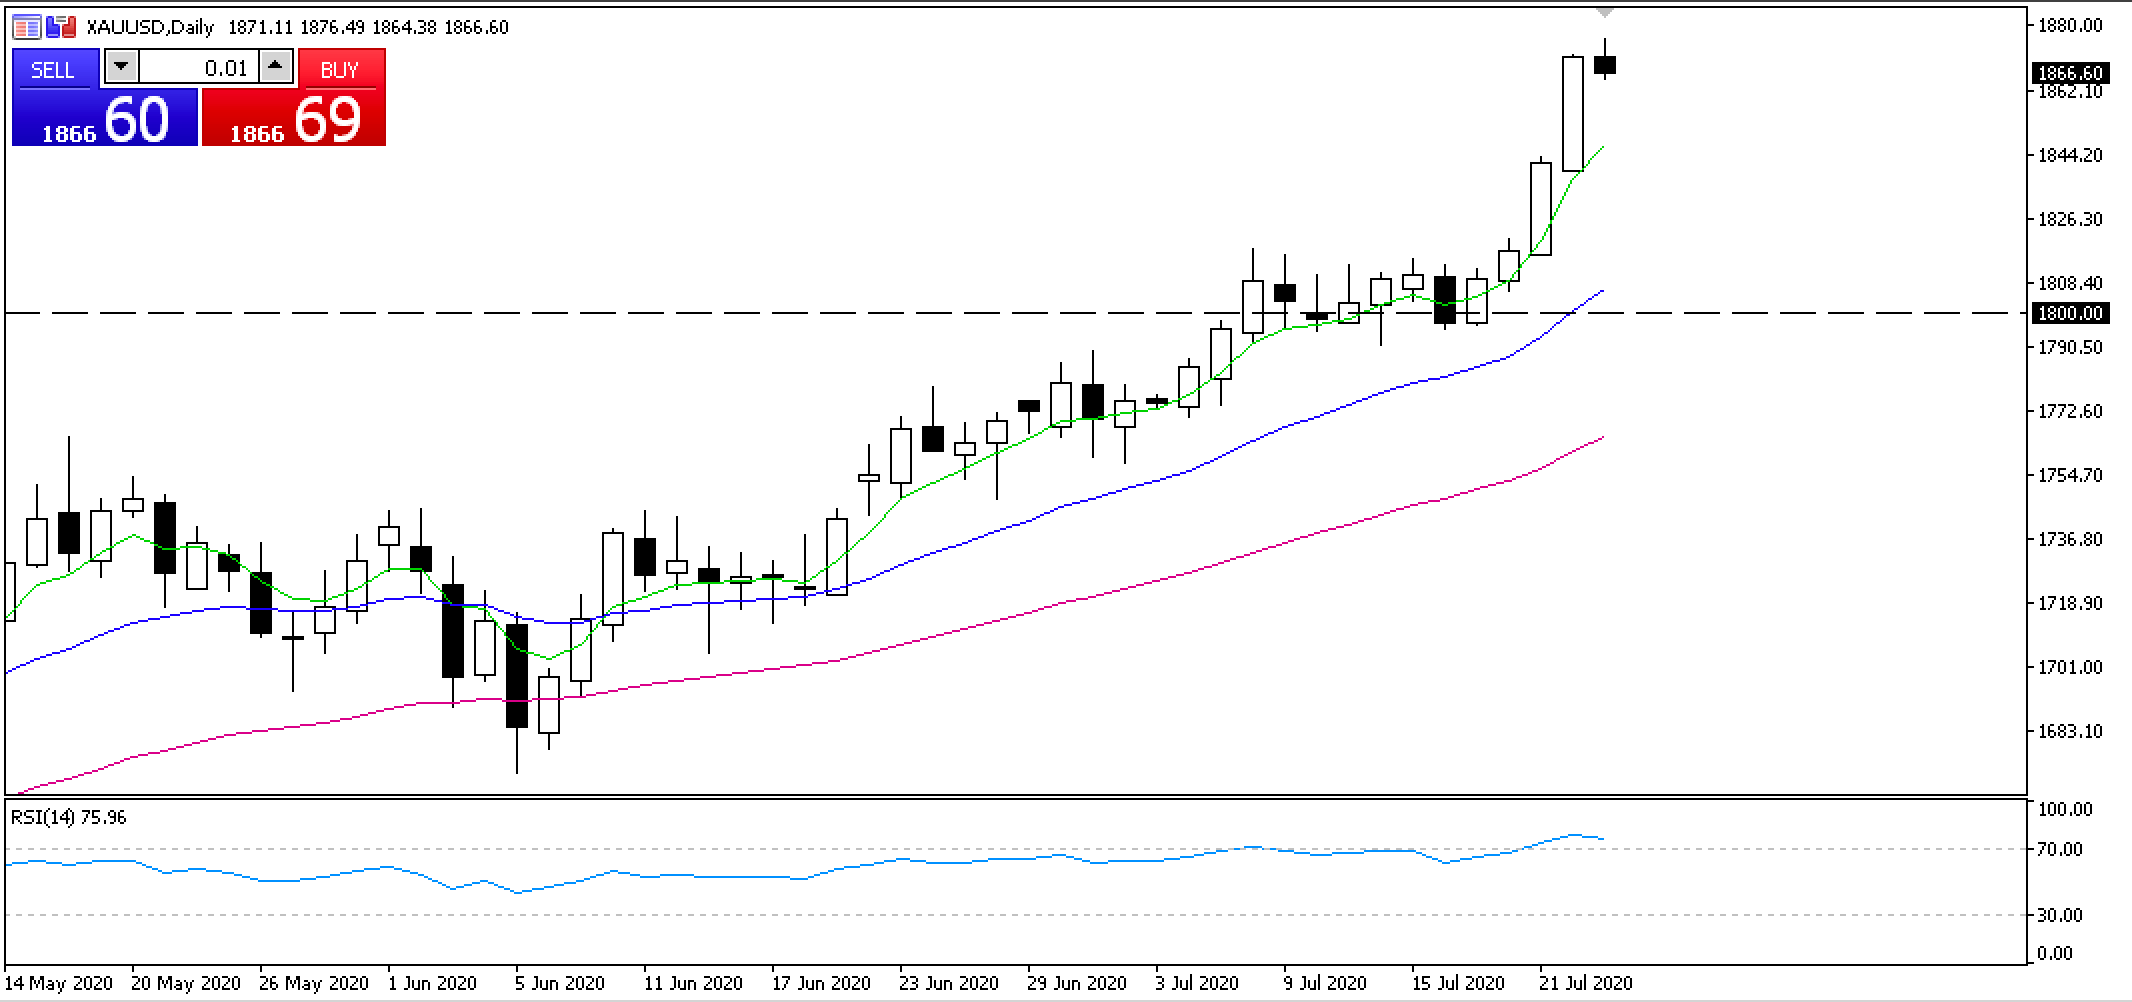Click the 21 Jul 2020 date label

point(1584,983)
